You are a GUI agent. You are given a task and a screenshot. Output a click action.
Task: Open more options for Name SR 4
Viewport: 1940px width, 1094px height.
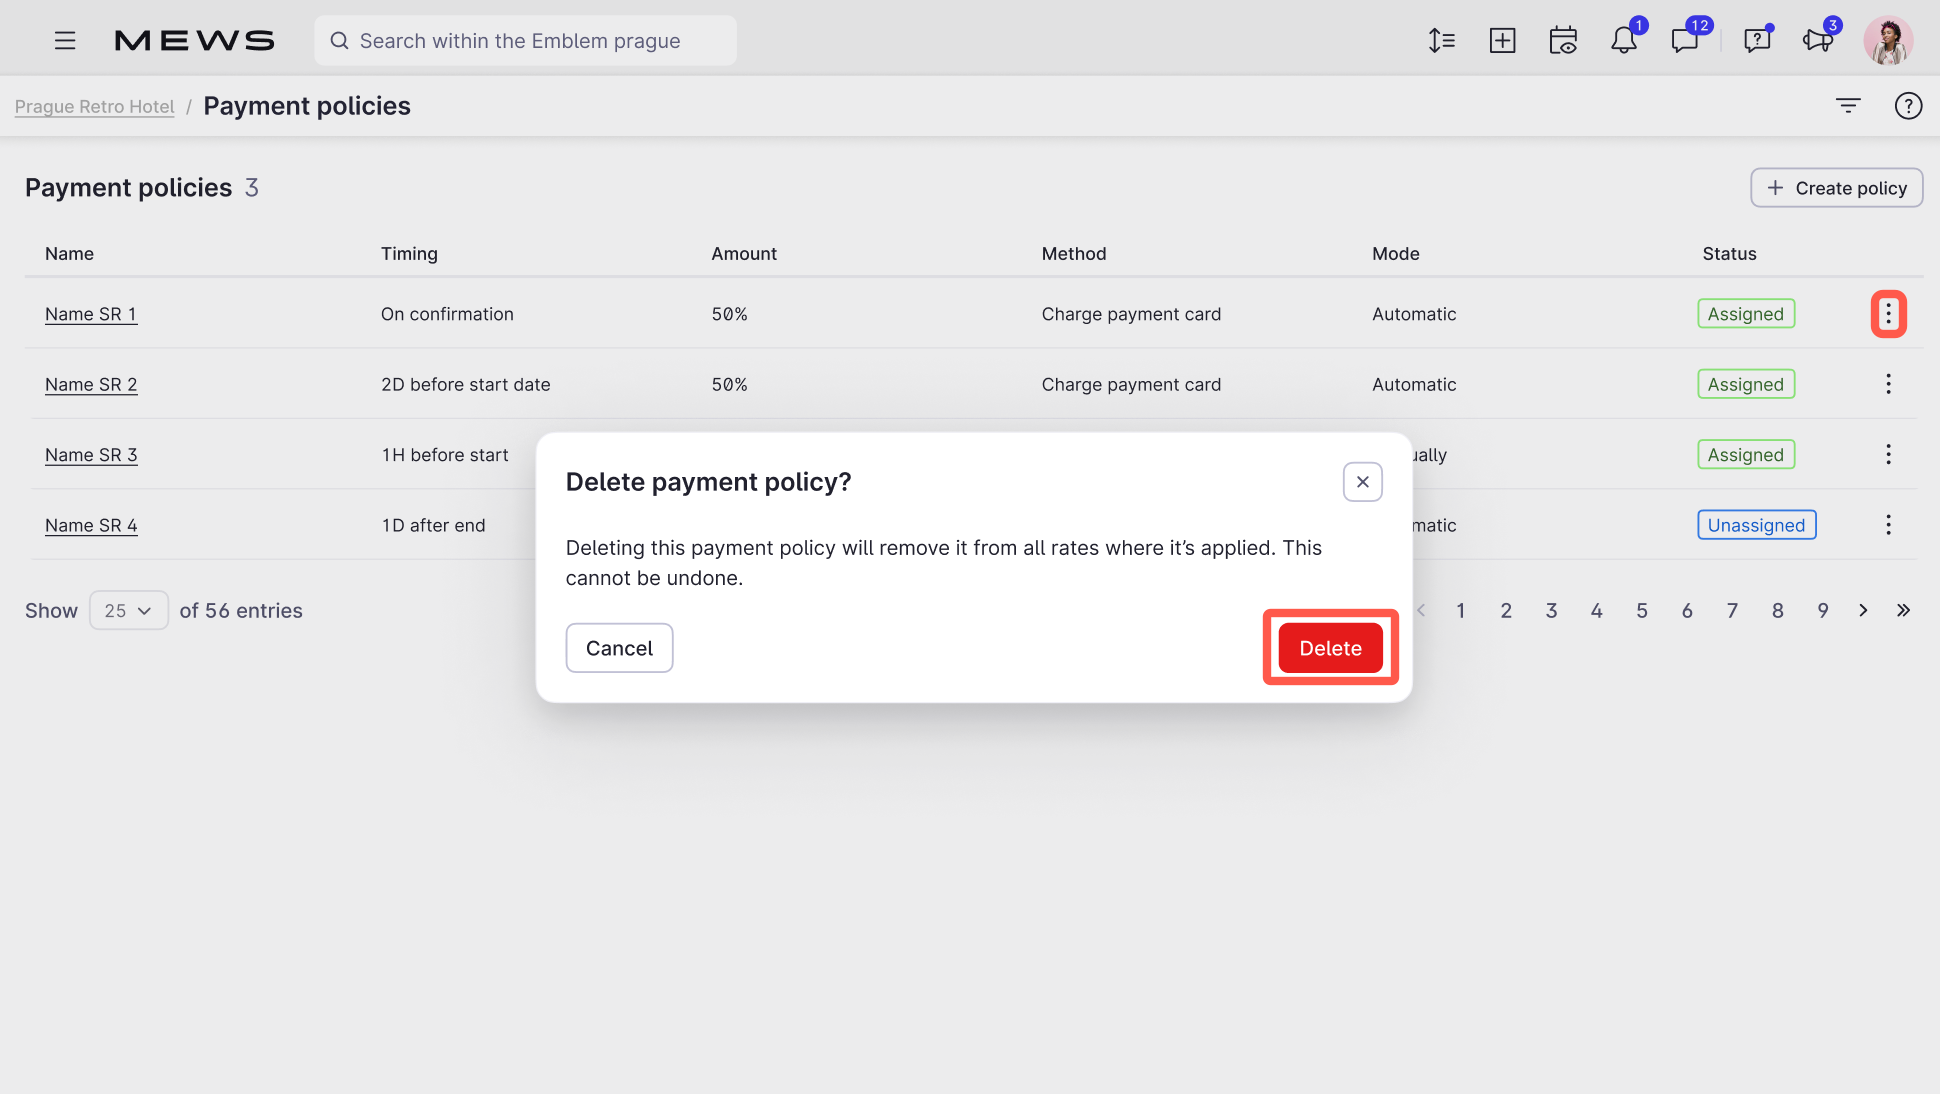pos(1888,525)
